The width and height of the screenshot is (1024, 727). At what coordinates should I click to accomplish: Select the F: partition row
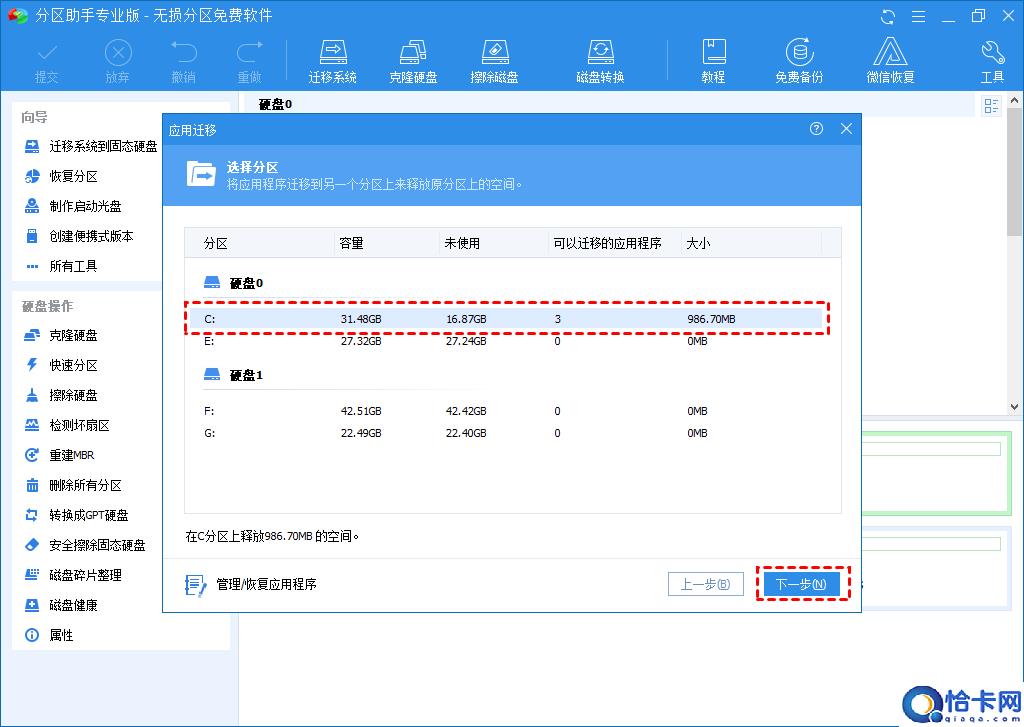pos(507,412)
